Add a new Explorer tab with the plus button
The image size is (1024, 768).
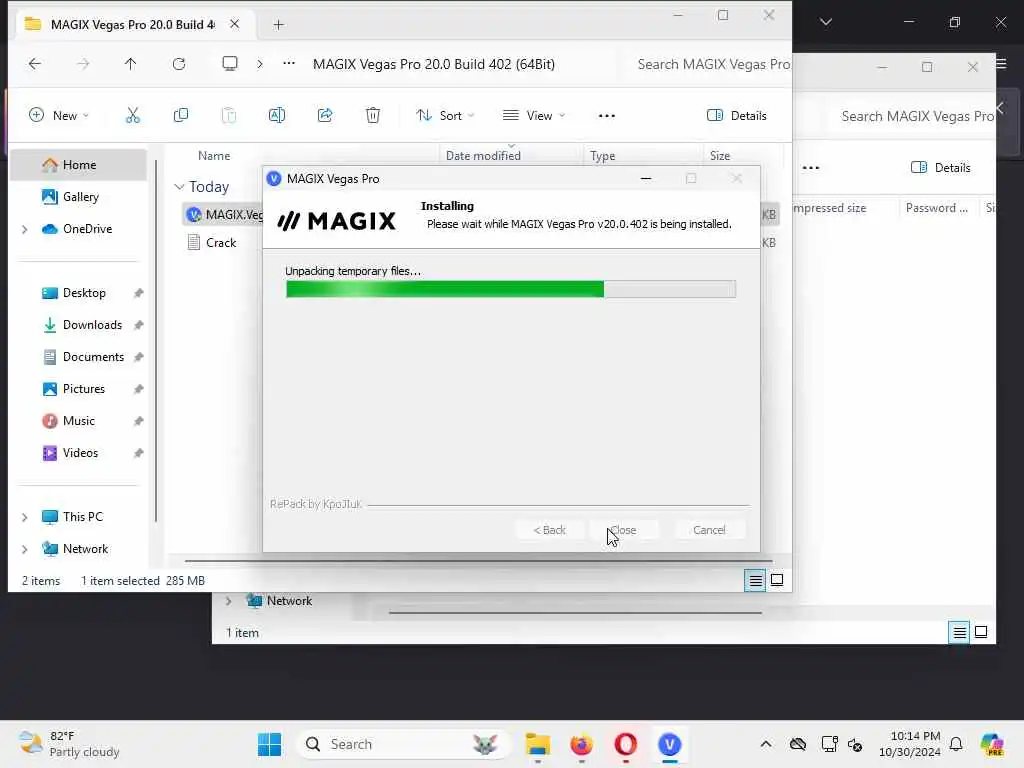(278, 25)
